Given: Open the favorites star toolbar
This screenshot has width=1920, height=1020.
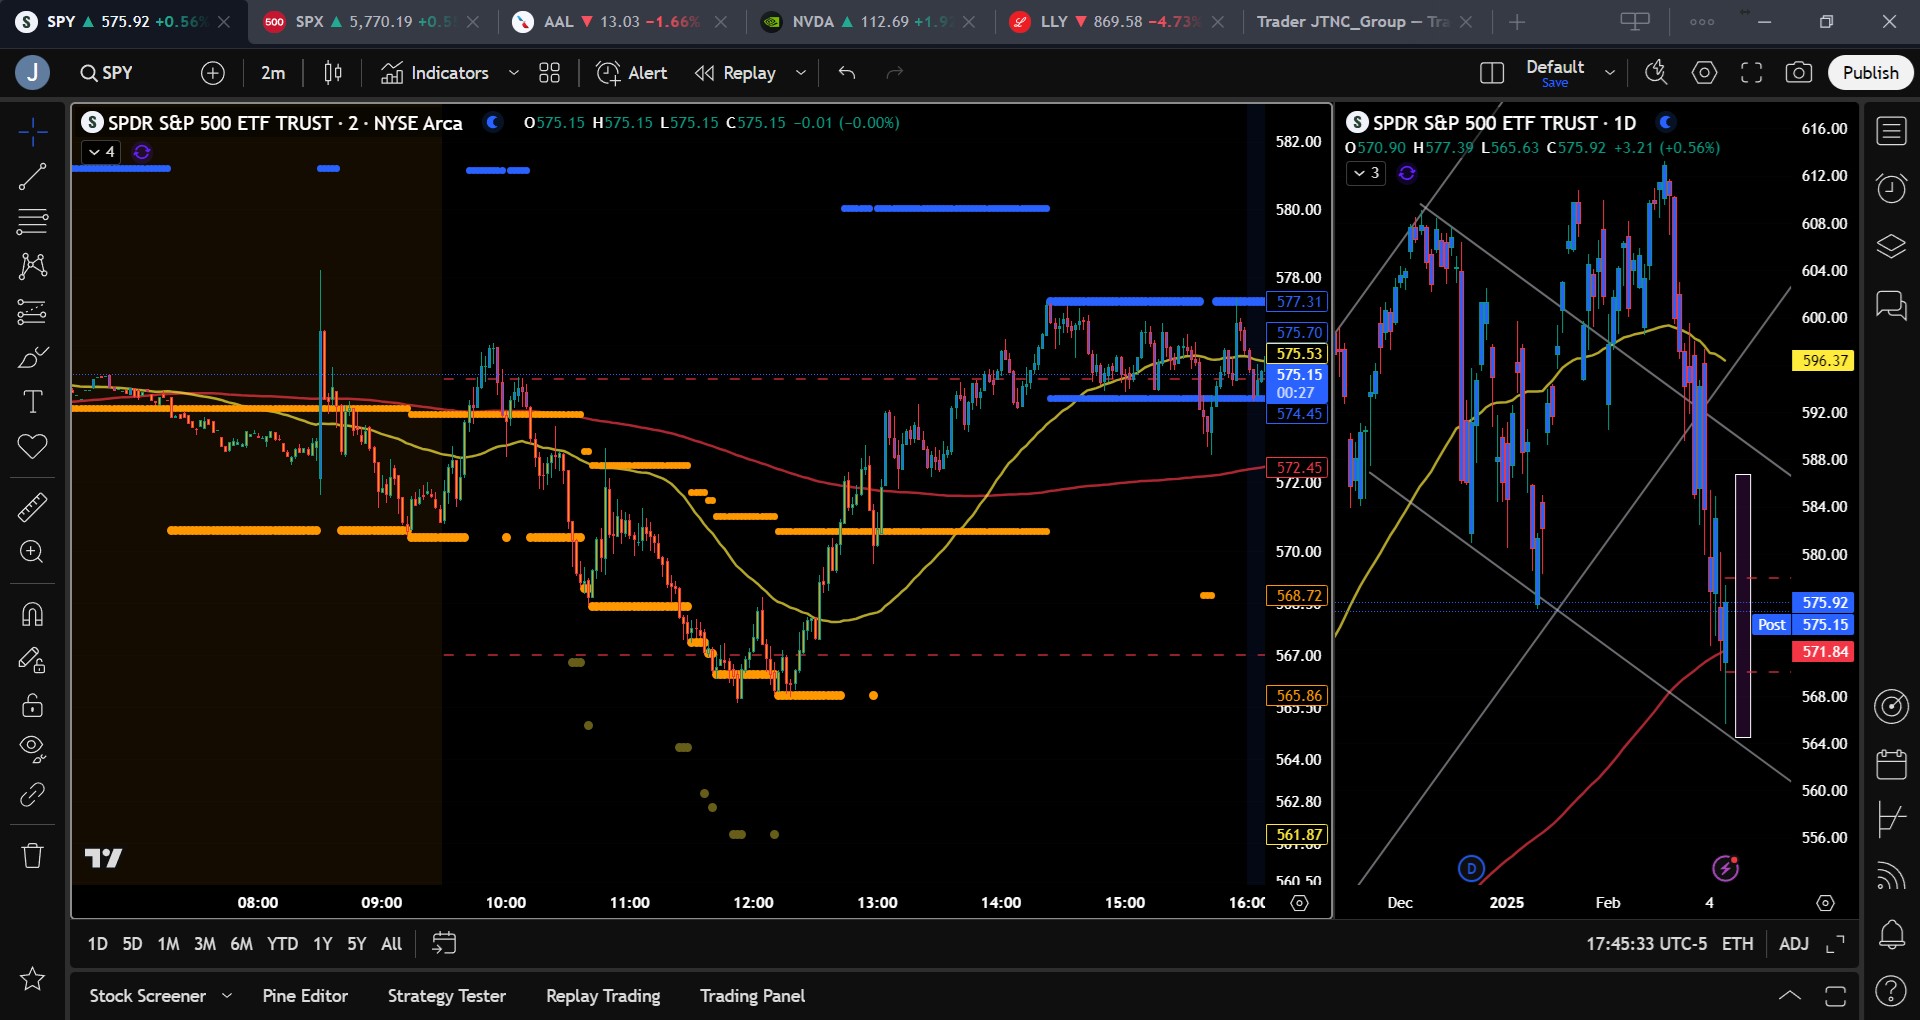Looking at the screenshot, I should 32,978.
